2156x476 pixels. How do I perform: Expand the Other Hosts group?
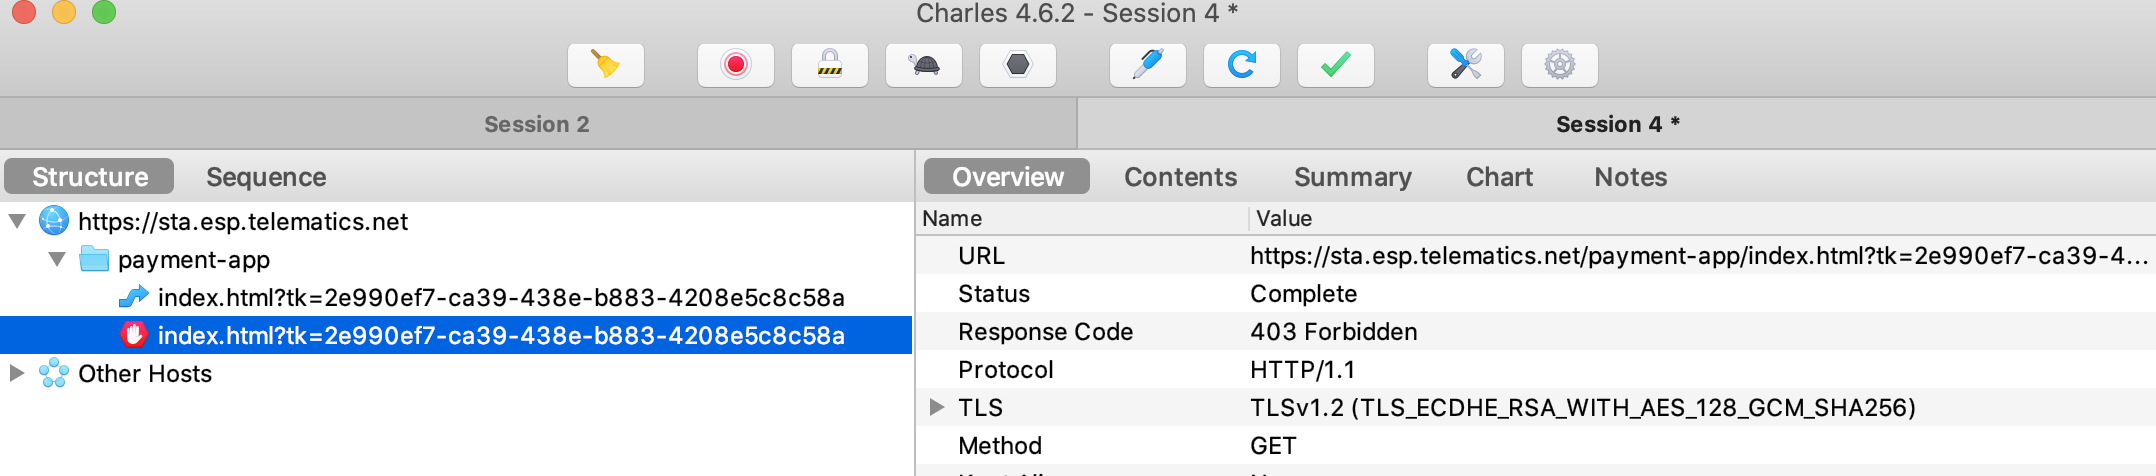(x=17, y=373)
